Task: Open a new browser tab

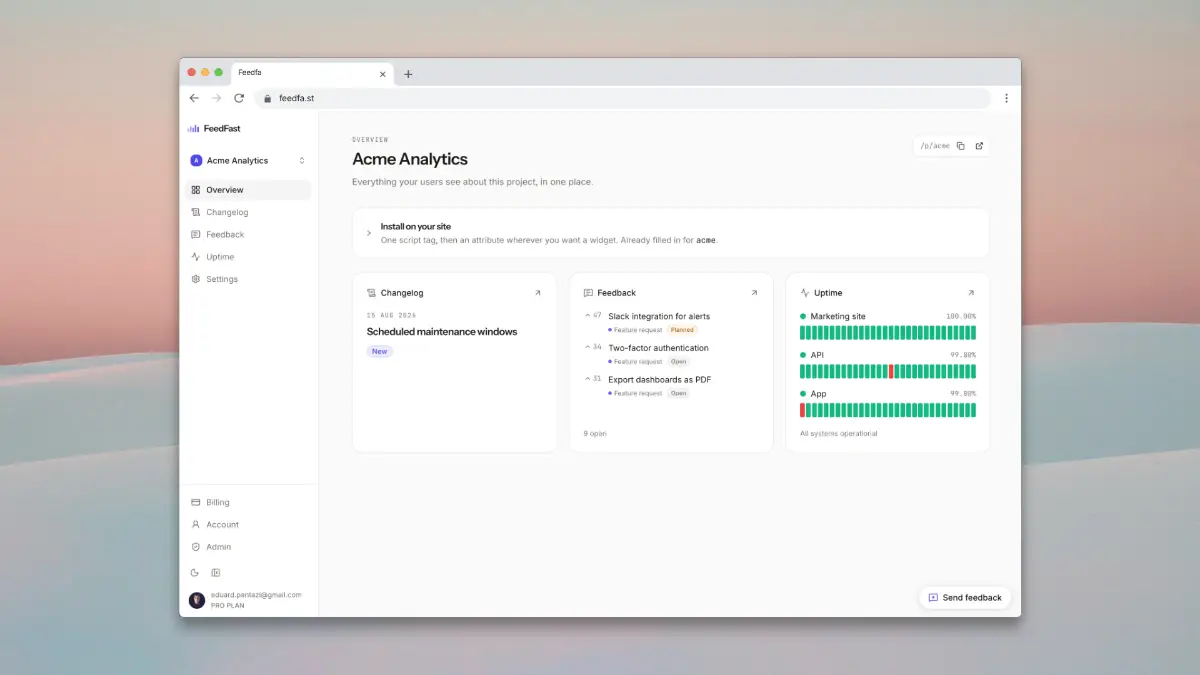Action: pyautogui.click(x=408, y=74)
